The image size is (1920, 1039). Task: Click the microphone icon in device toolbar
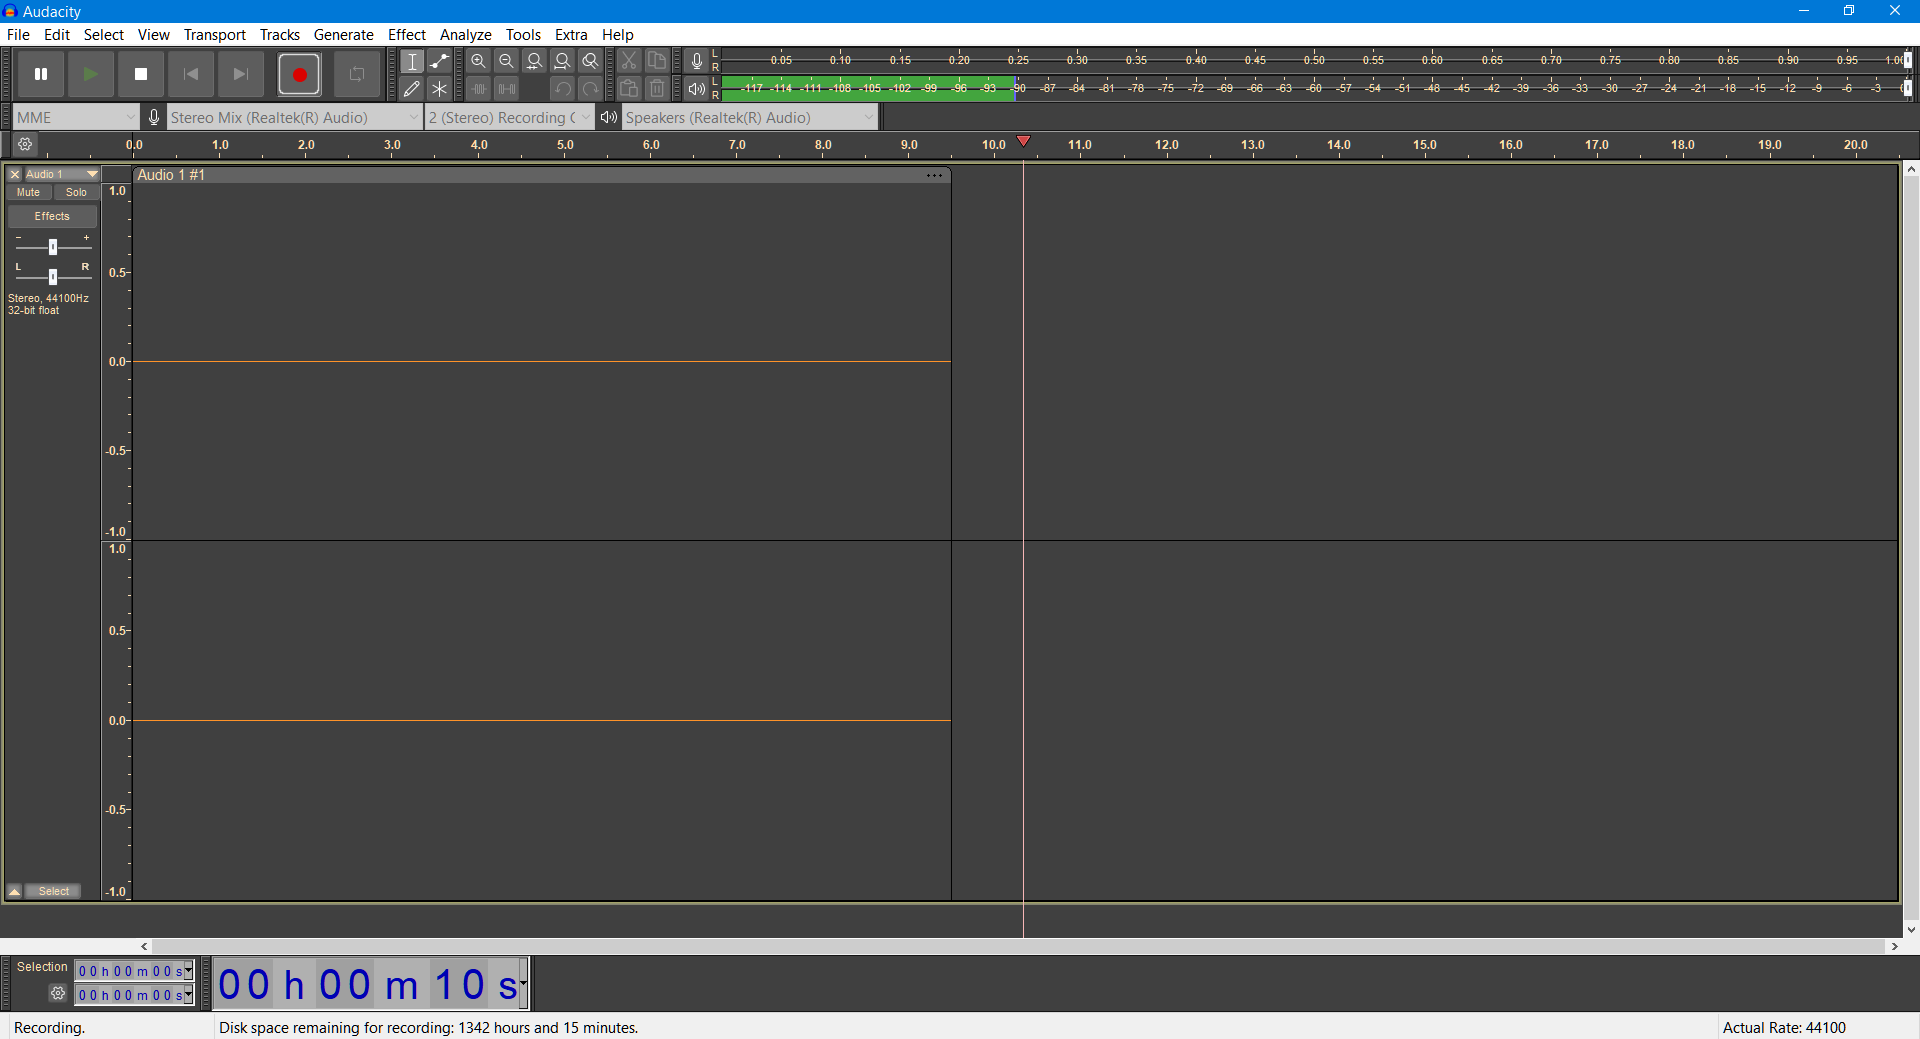(x=154, y=118)
